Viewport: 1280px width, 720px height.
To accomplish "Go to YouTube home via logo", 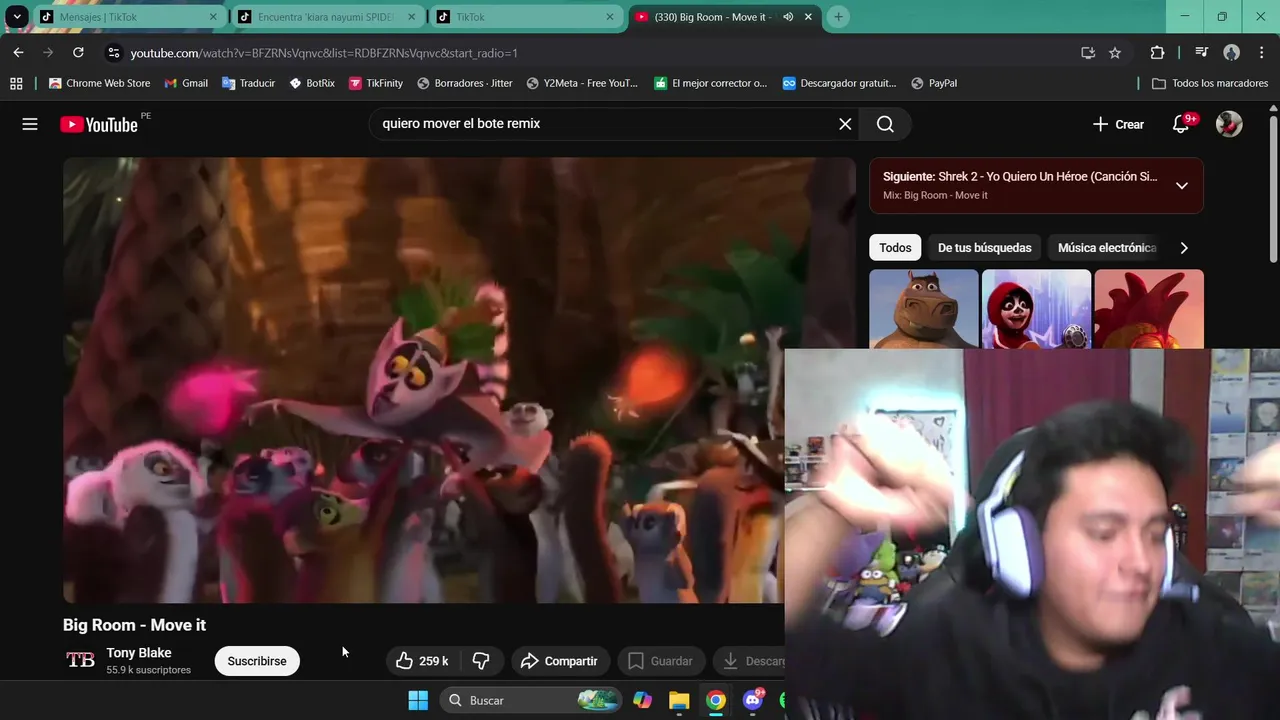I will point(99,124).
